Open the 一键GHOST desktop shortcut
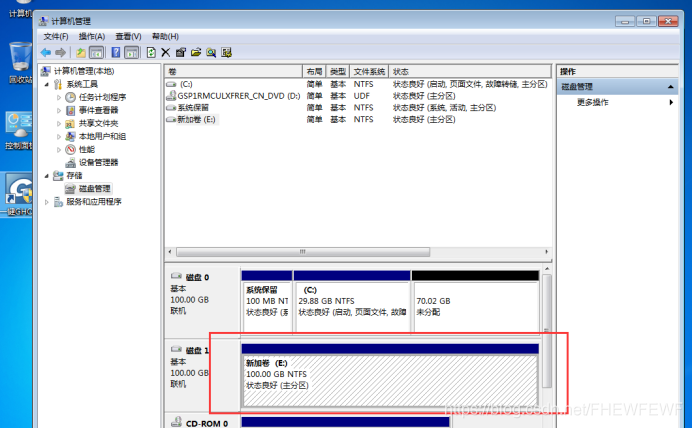 [18, 195]
